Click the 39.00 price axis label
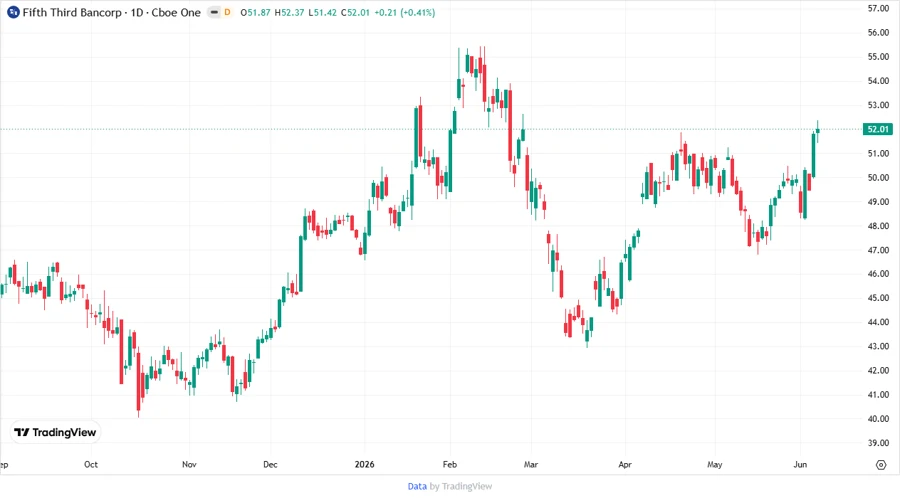The height and width of the screenshot is (498, 900). pyautogui.click(x=878, y=443)
